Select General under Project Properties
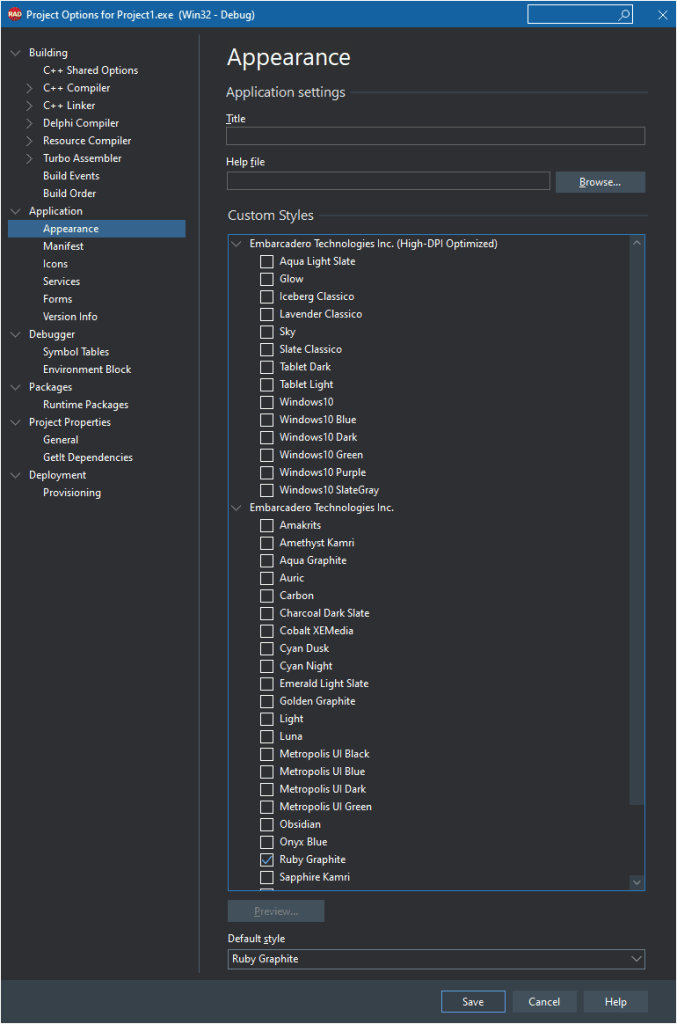 61,440
